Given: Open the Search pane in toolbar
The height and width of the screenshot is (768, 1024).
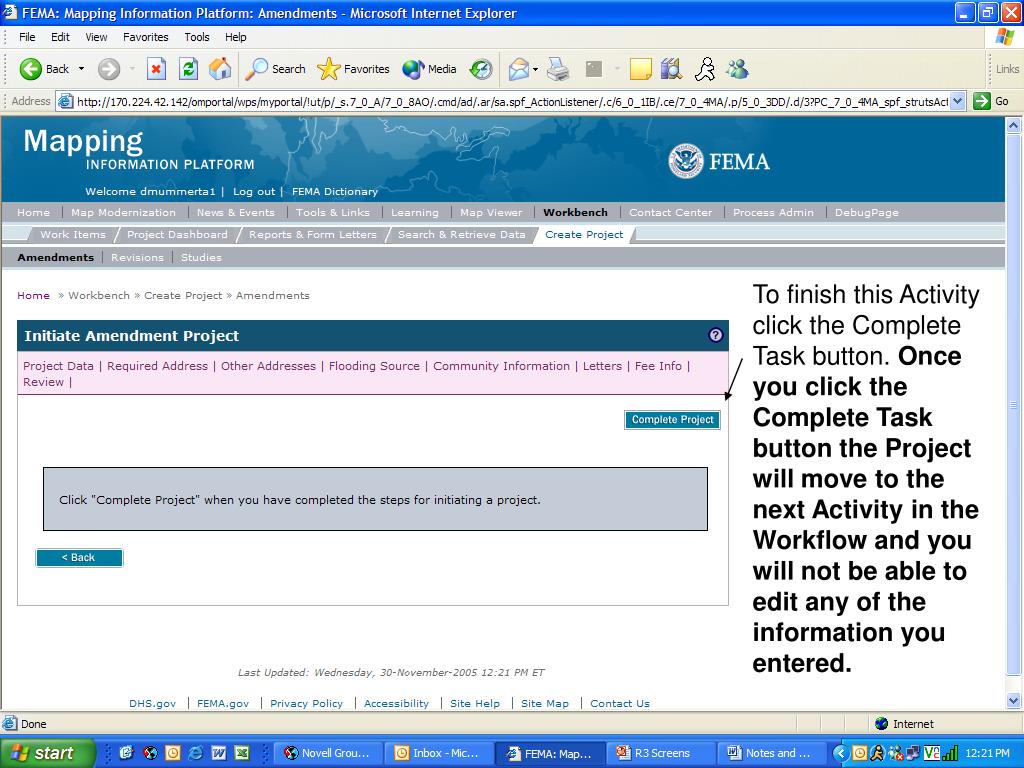Looking at the screenshot, I should click(275, 69).
